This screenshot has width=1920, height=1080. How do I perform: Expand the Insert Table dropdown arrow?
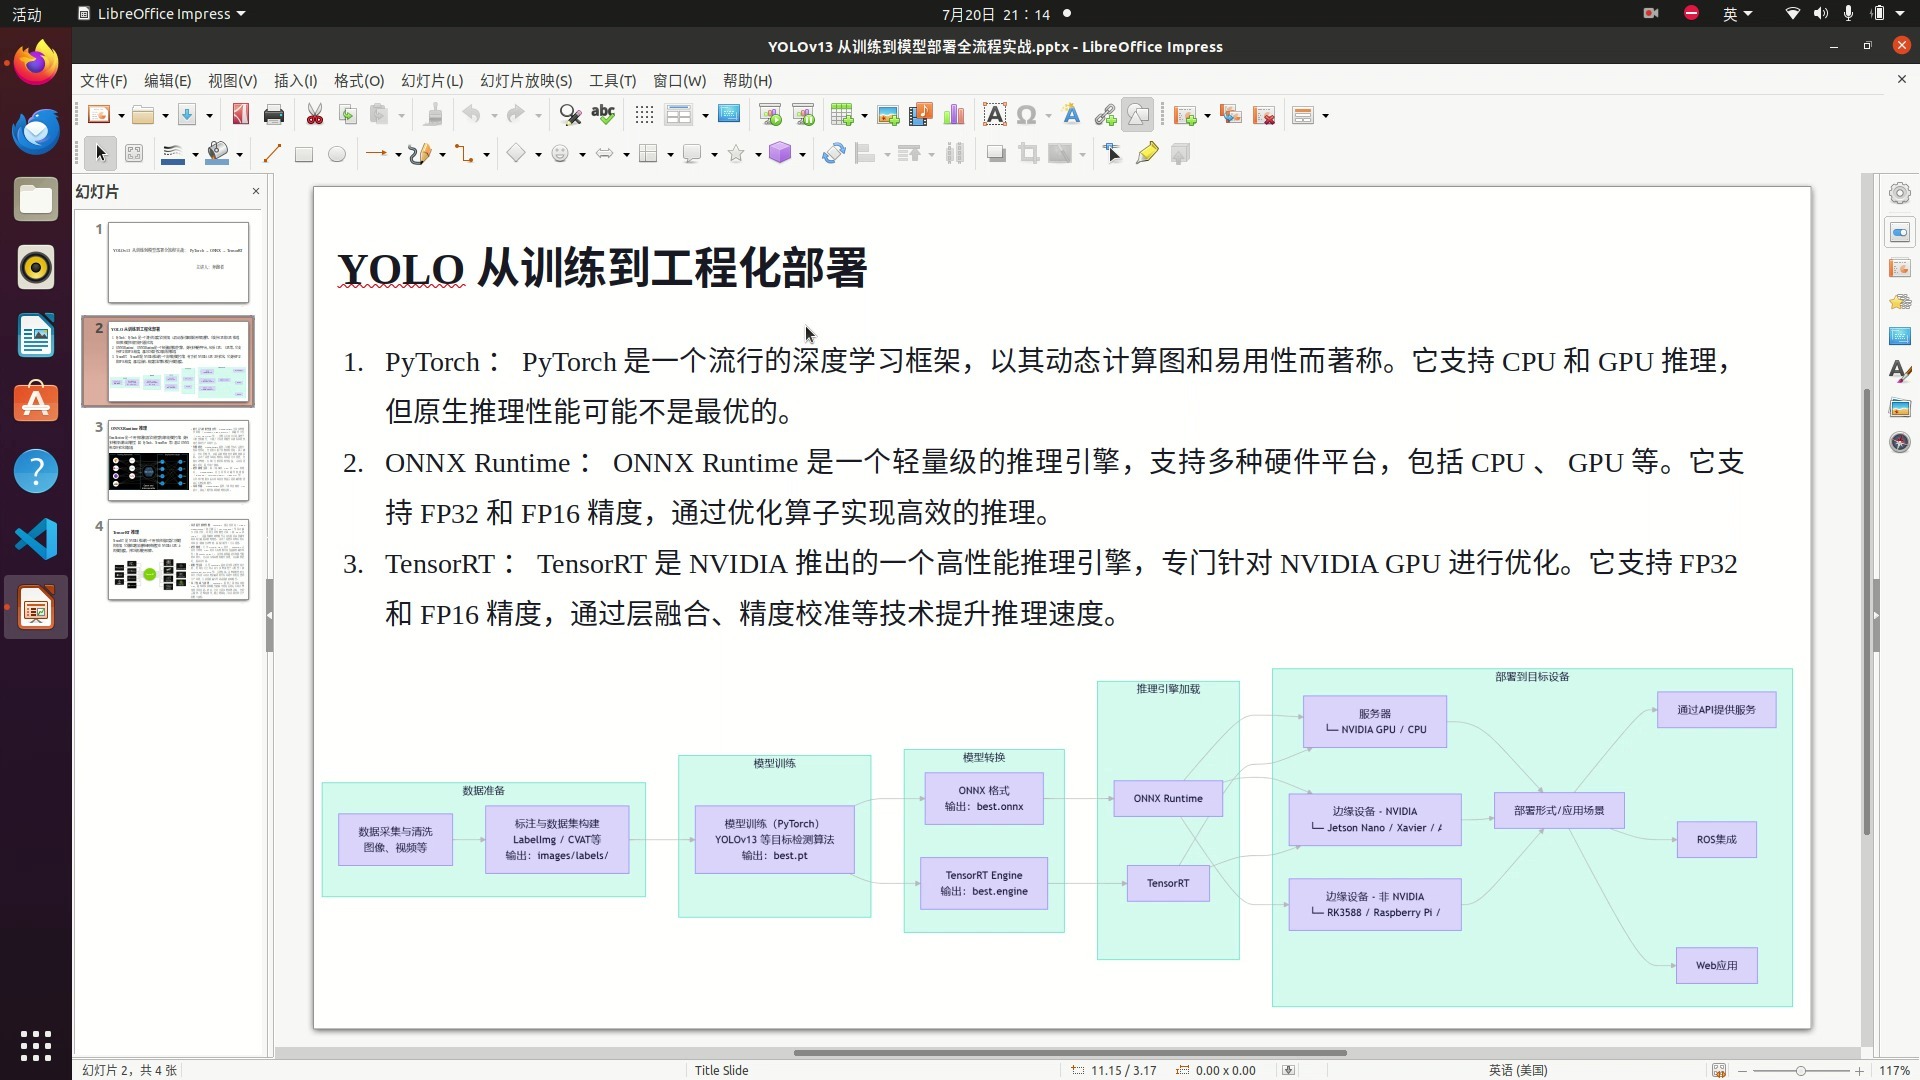864,116
